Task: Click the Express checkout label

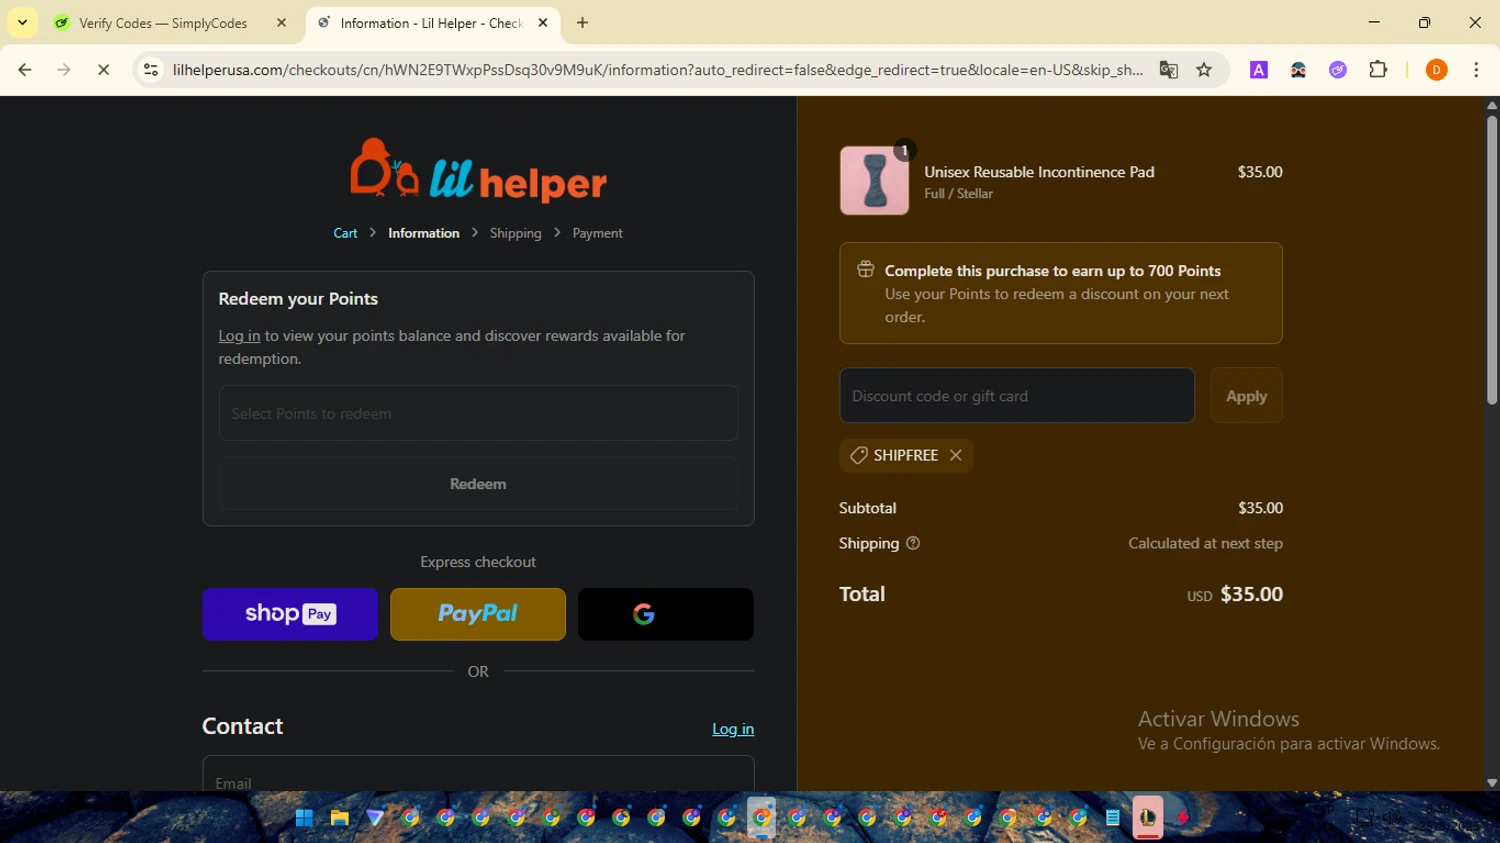Action: point(478,562)
